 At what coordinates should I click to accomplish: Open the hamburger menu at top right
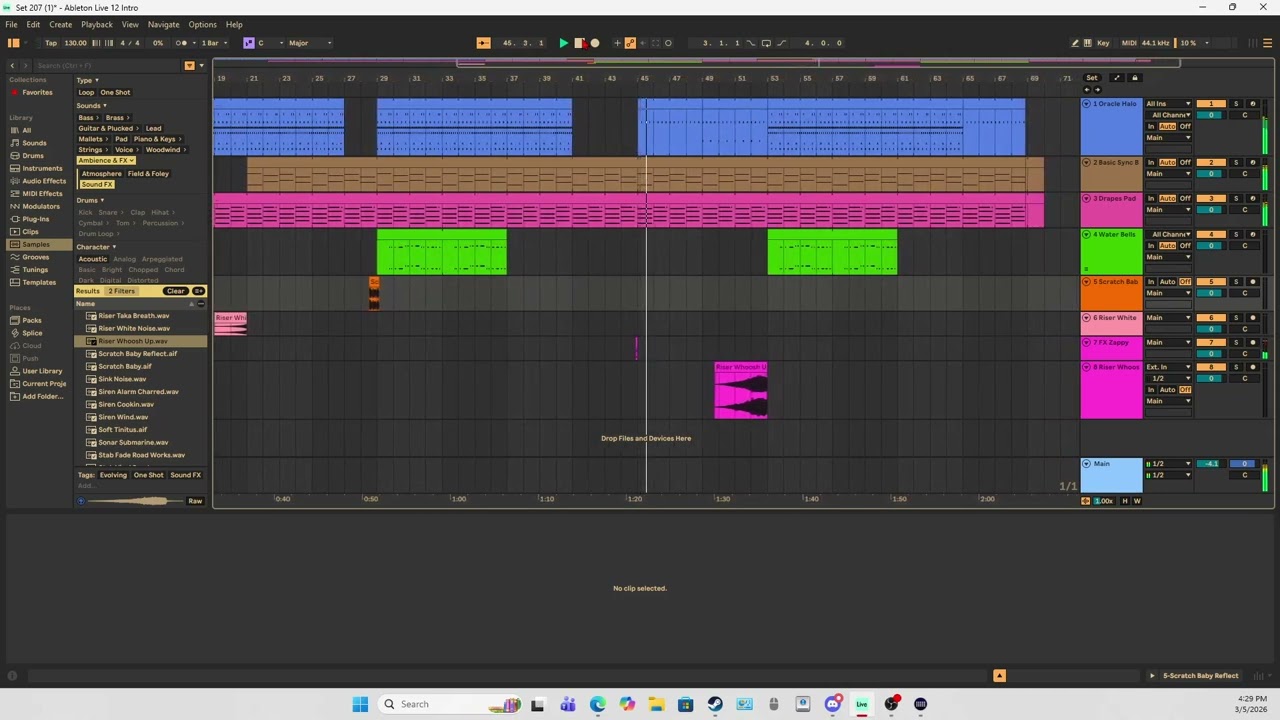(1267, 43)
